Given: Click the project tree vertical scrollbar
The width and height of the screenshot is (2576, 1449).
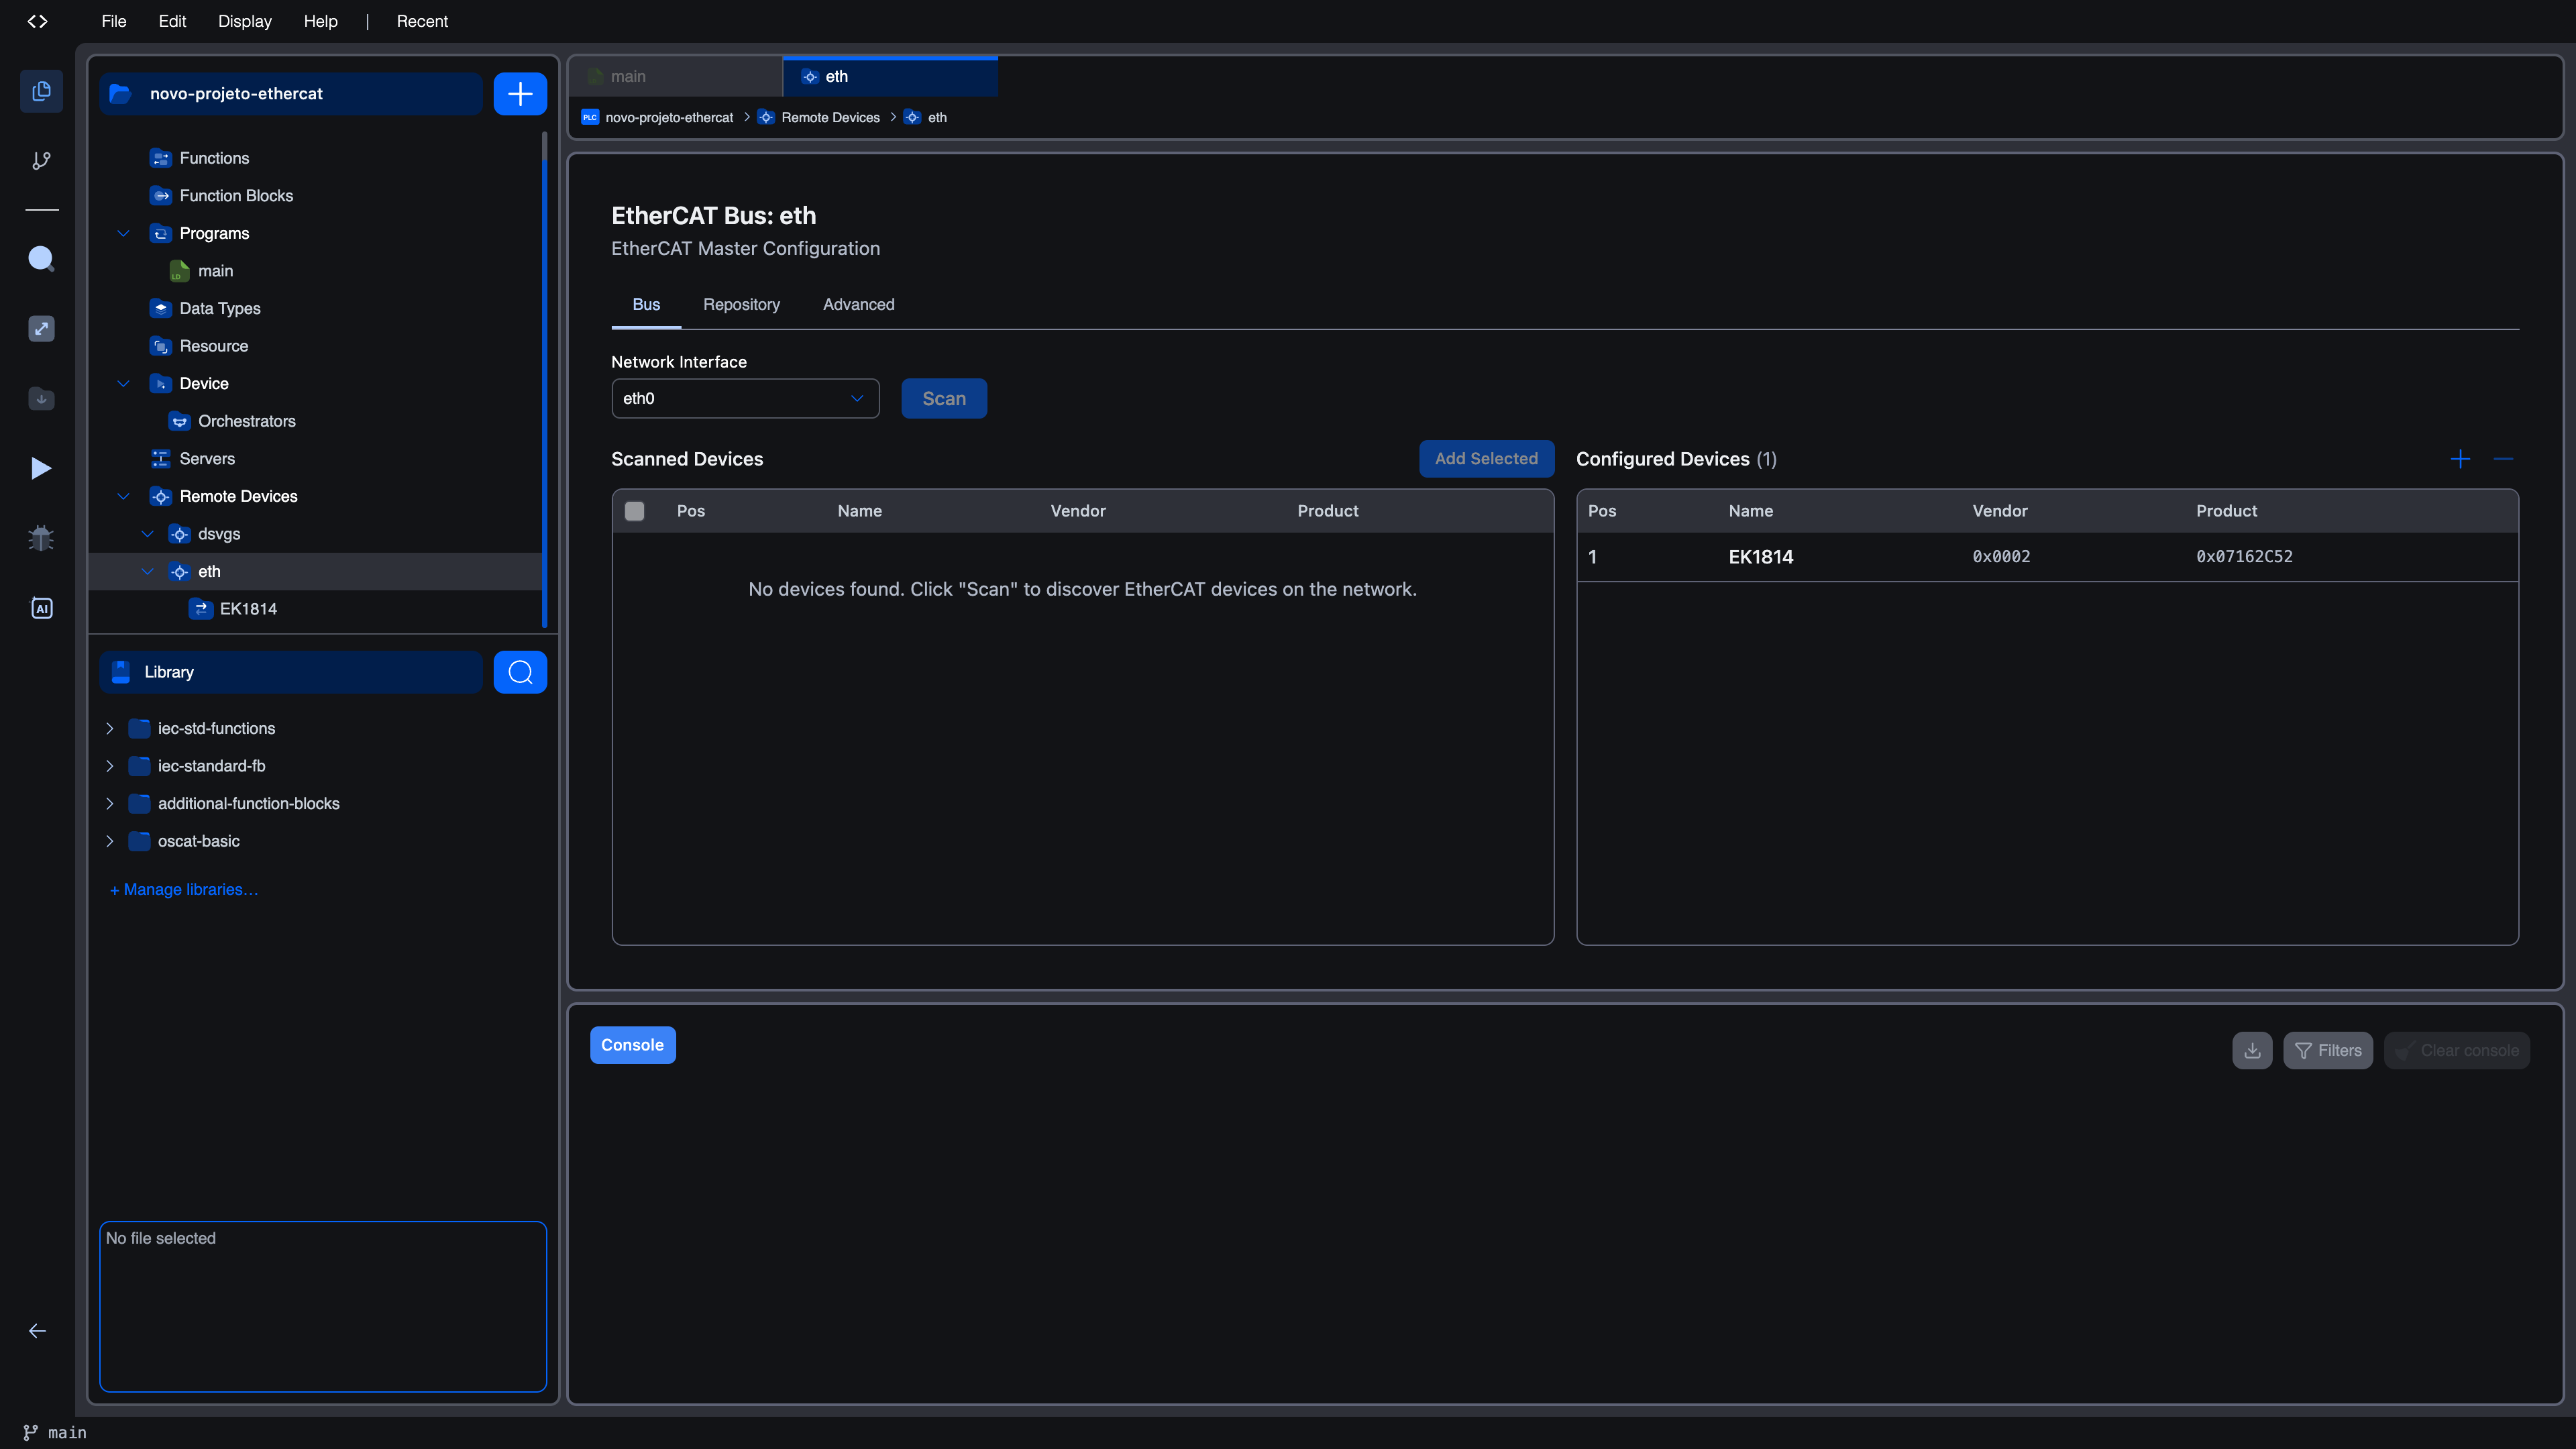Looking at the screenshot, I should (x=544, y=380).
